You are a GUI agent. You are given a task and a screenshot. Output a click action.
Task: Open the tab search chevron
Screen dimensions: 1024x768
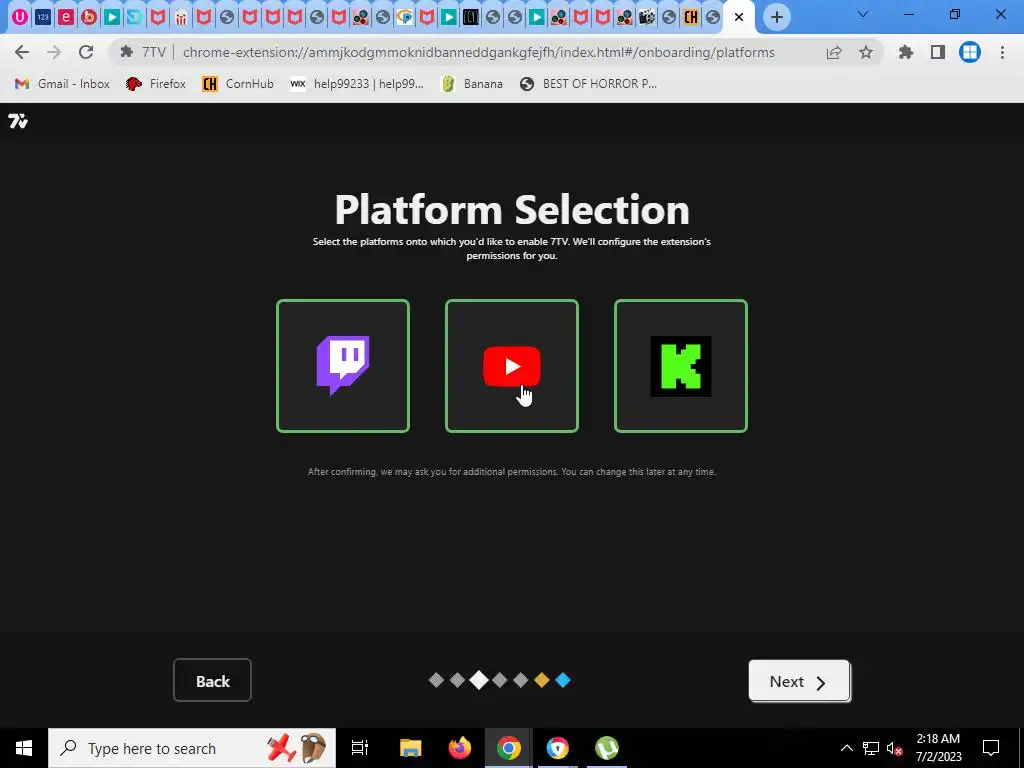(x=863, y=14)
